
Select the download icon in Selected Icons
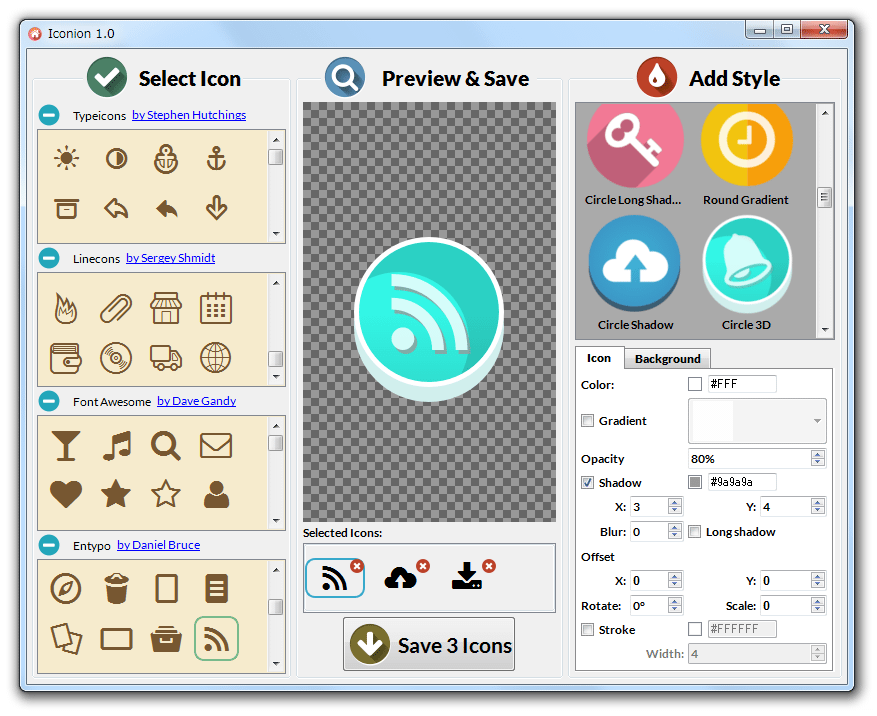click(x=466, y=577)
